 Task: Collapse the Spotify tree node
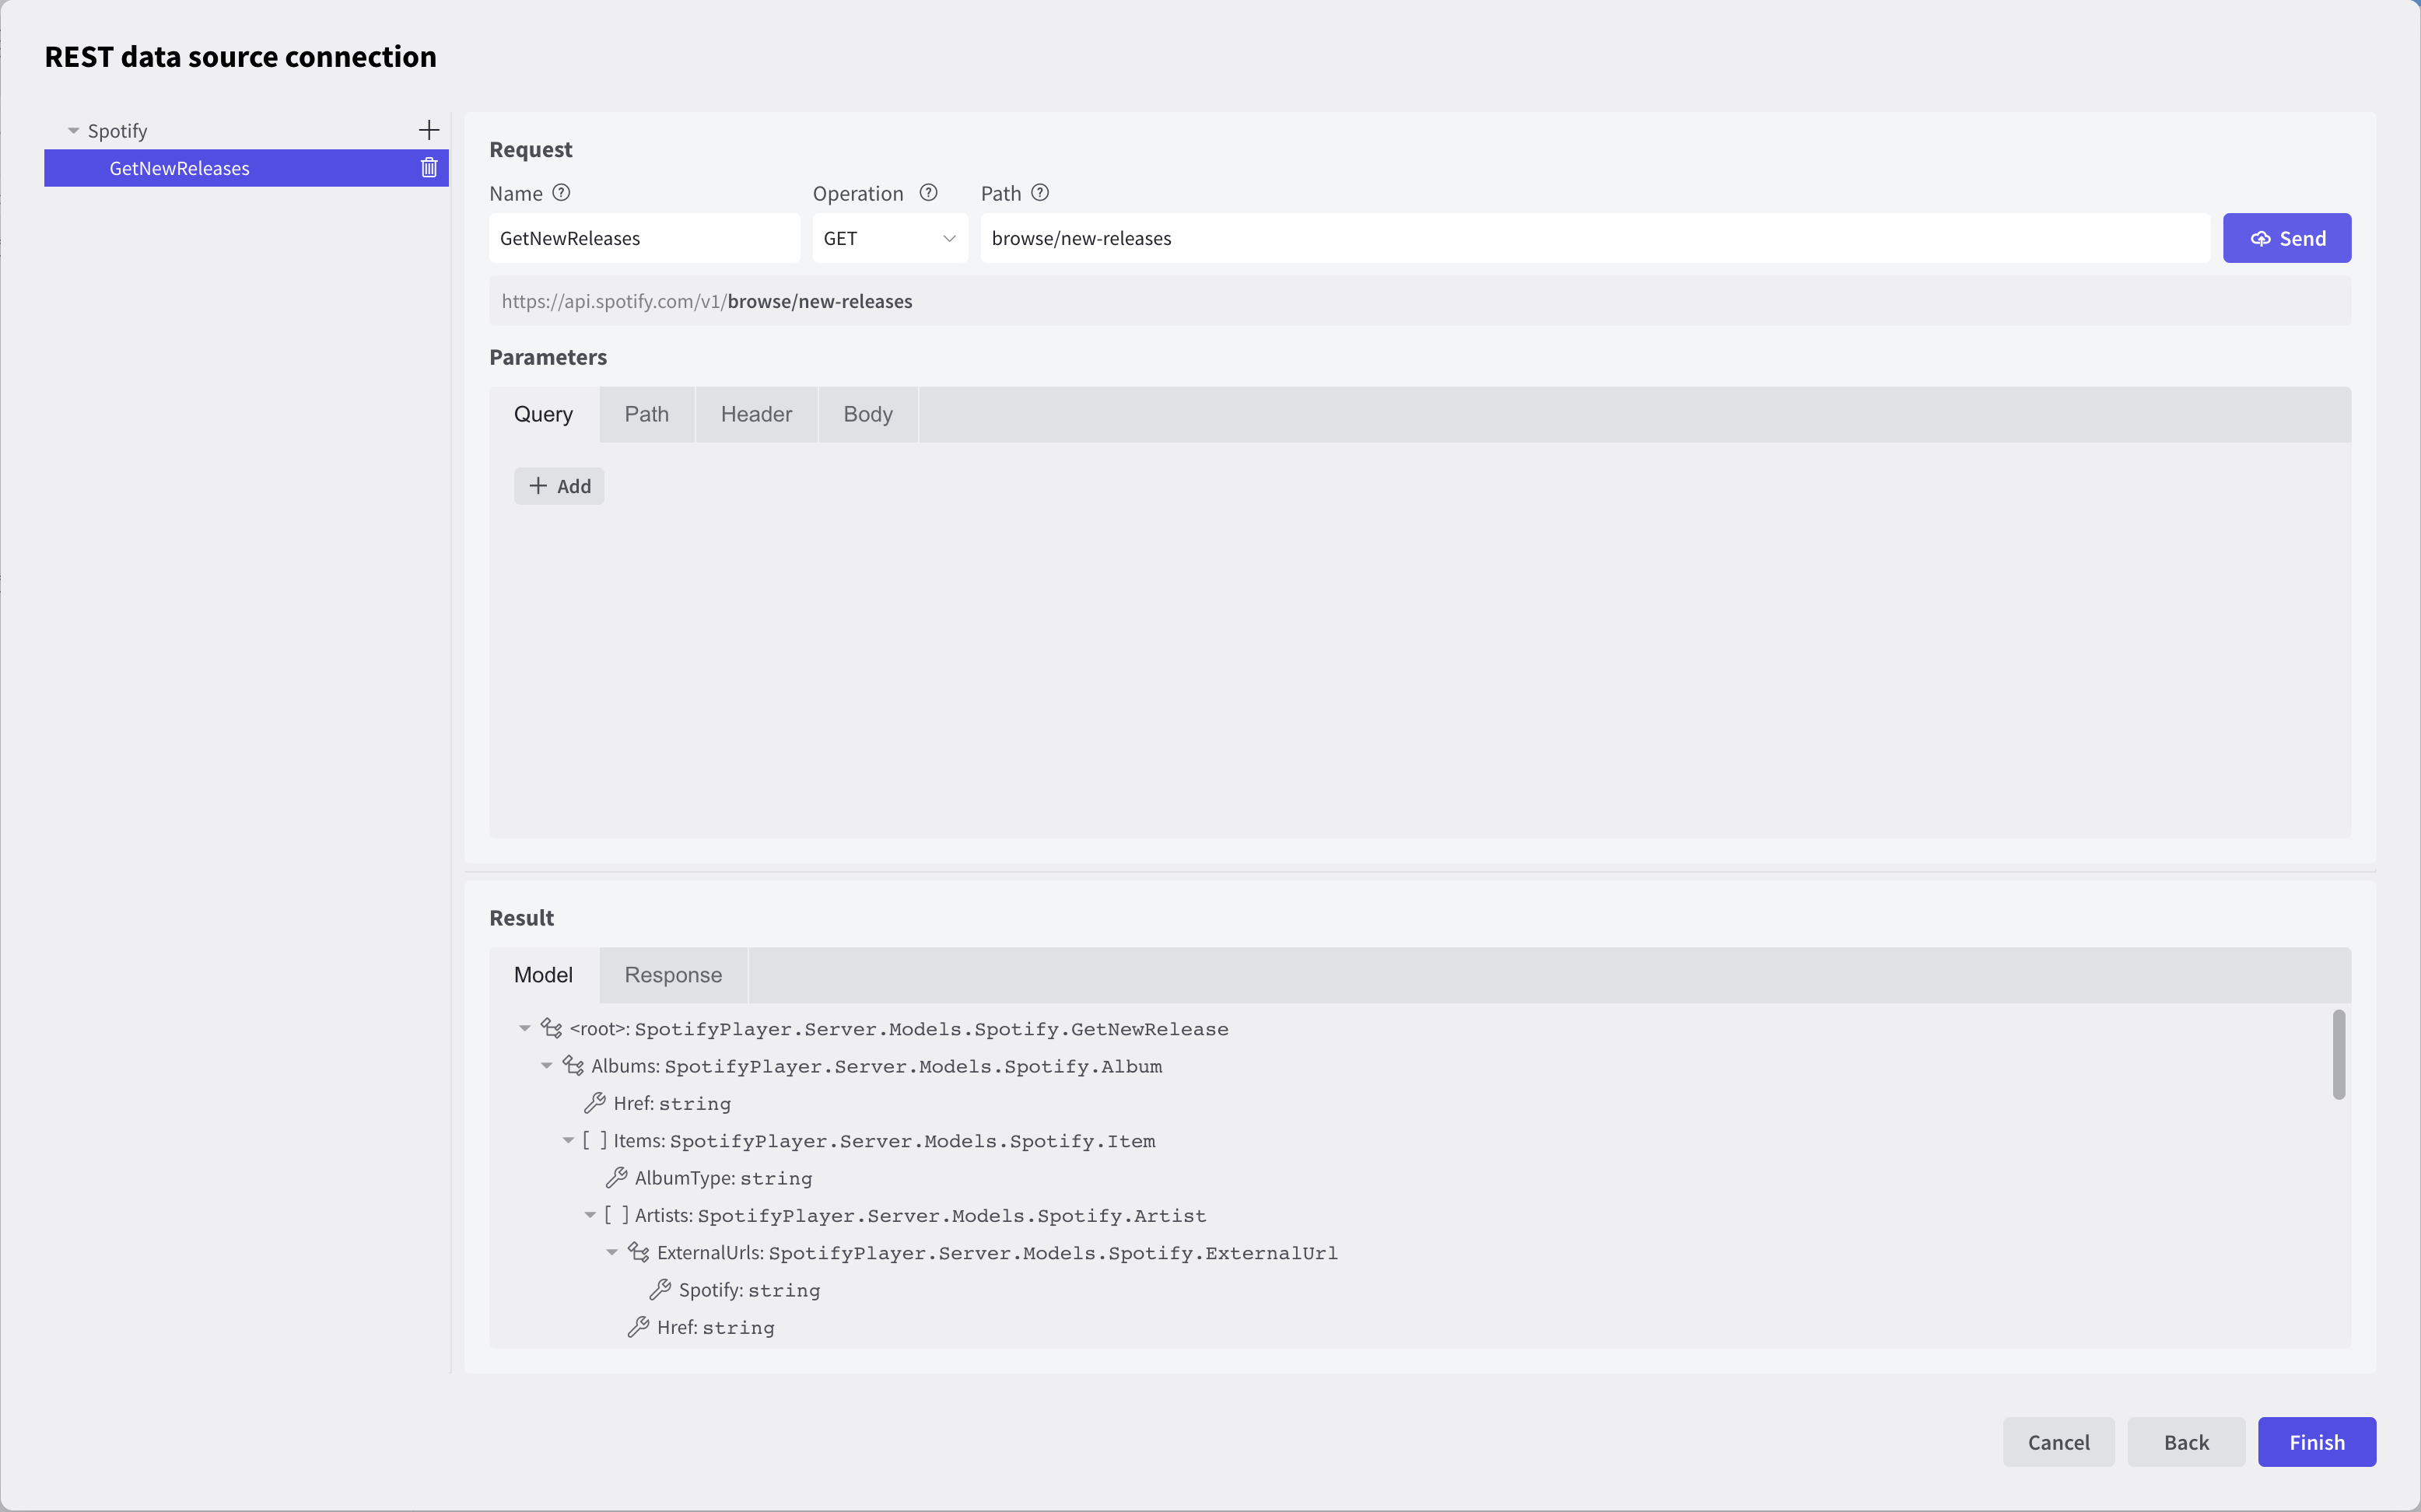(73, 131)
